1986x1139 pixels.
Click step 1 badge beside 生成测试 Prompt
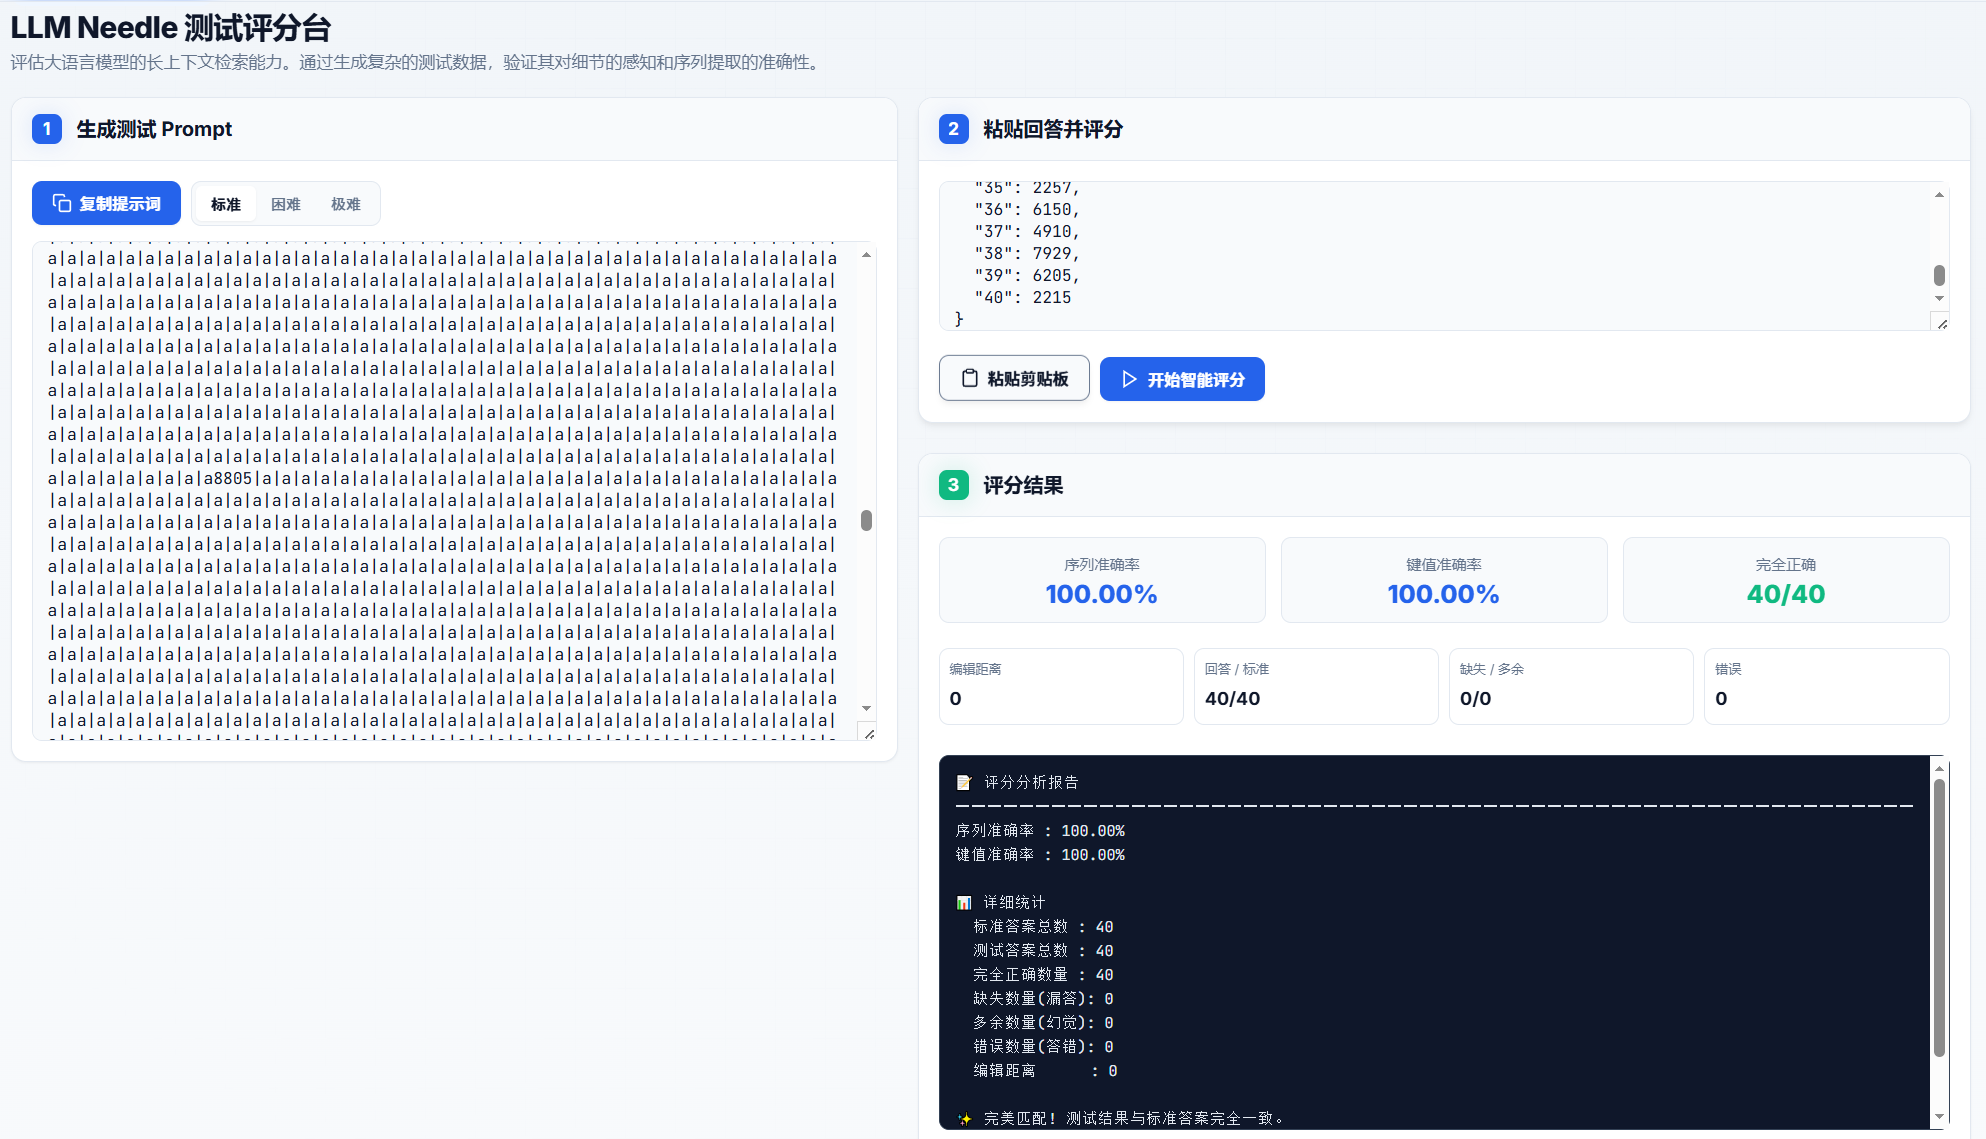pos(47,129)
